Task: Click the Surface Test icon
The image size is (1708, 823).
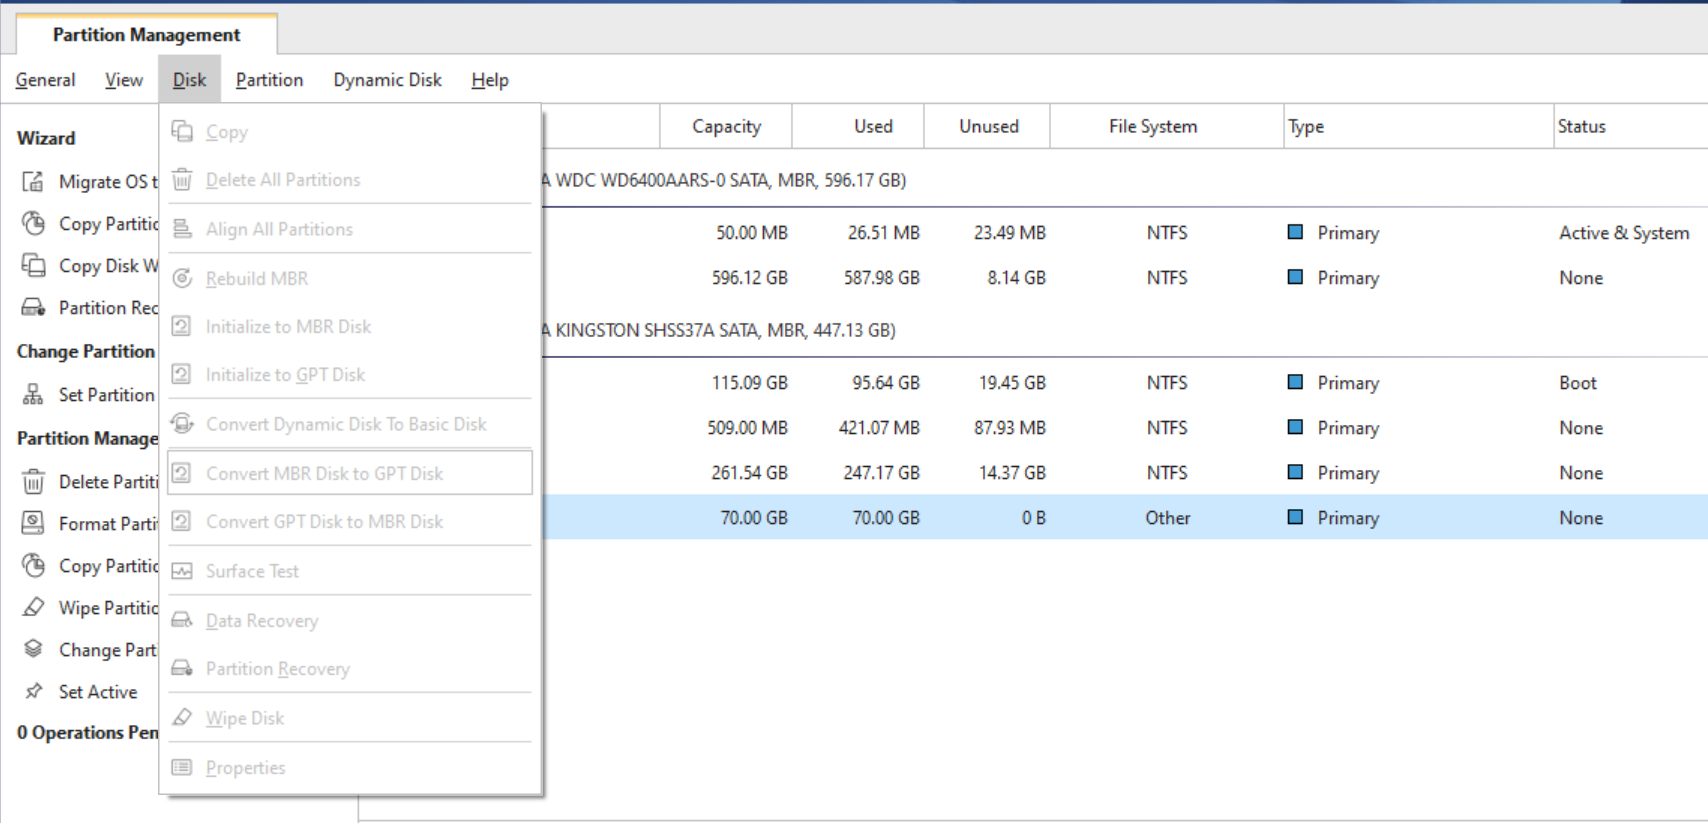Action: (x=182, y=571)
